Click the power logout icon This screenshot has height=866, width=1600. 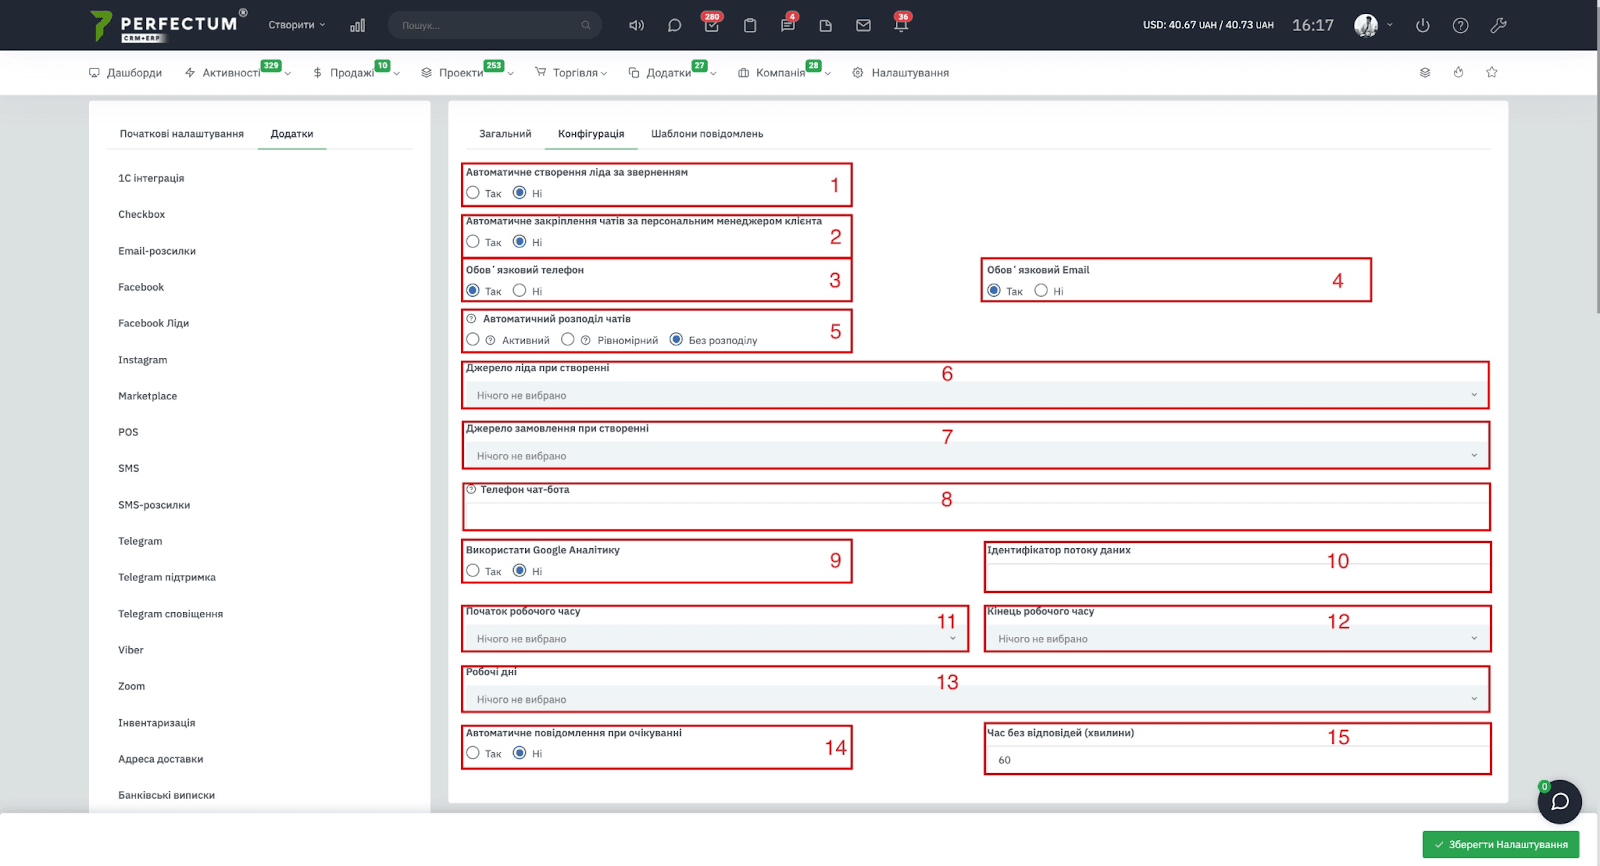[1423, 25]
